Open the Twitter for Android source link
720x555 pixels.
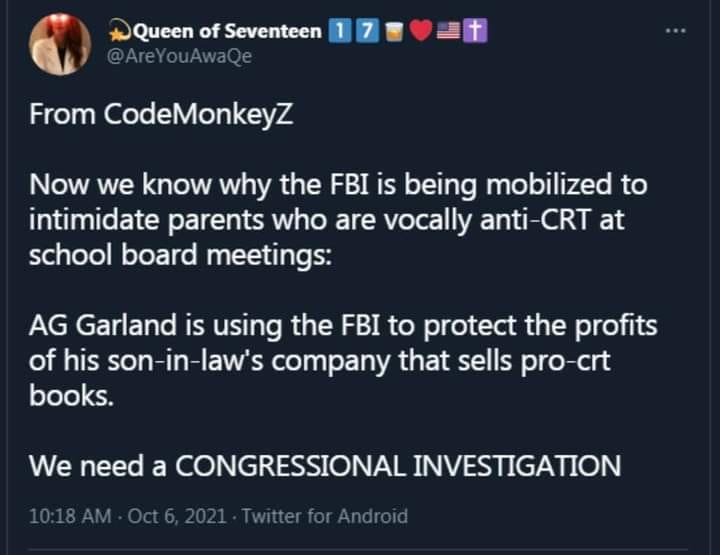[325, 516]
